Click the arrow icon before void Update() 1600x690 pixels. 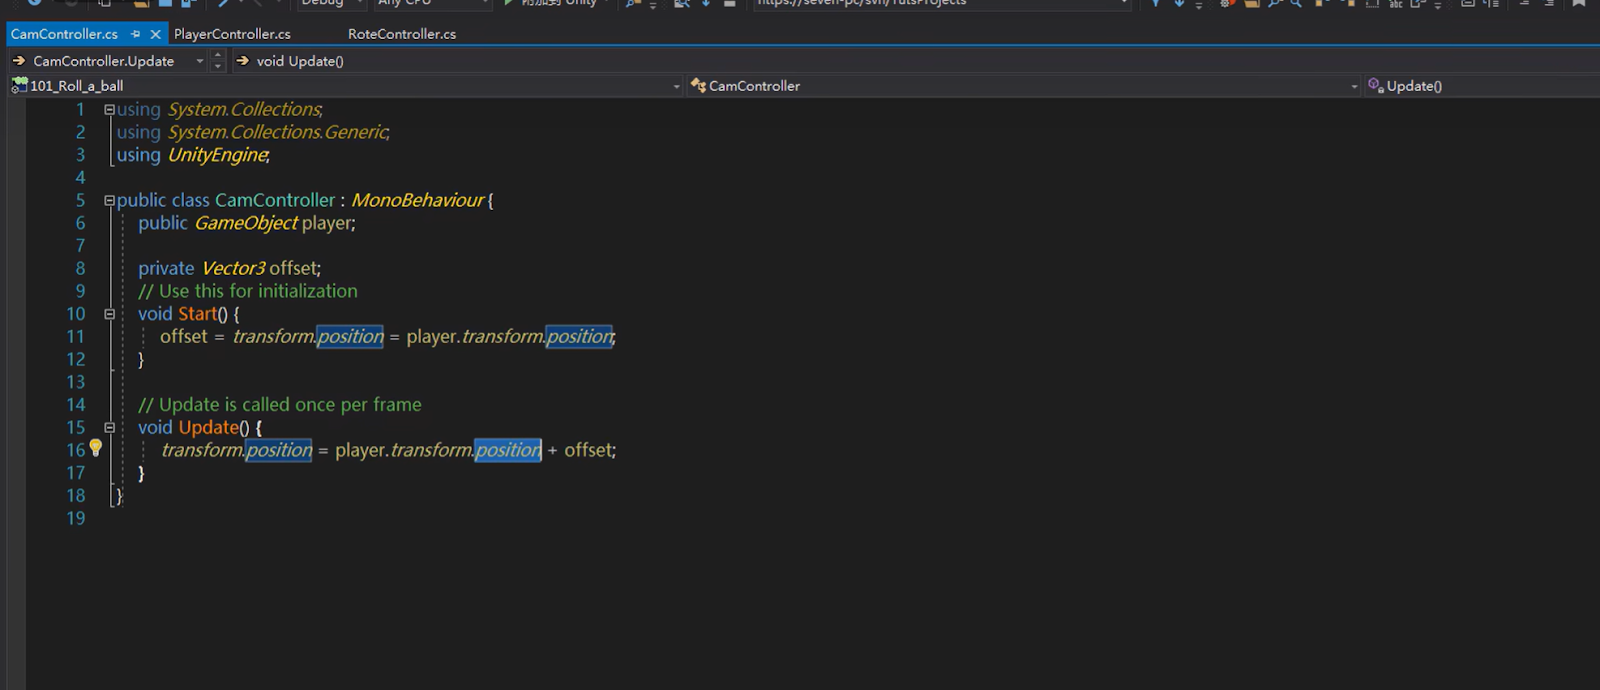point(242,61)
